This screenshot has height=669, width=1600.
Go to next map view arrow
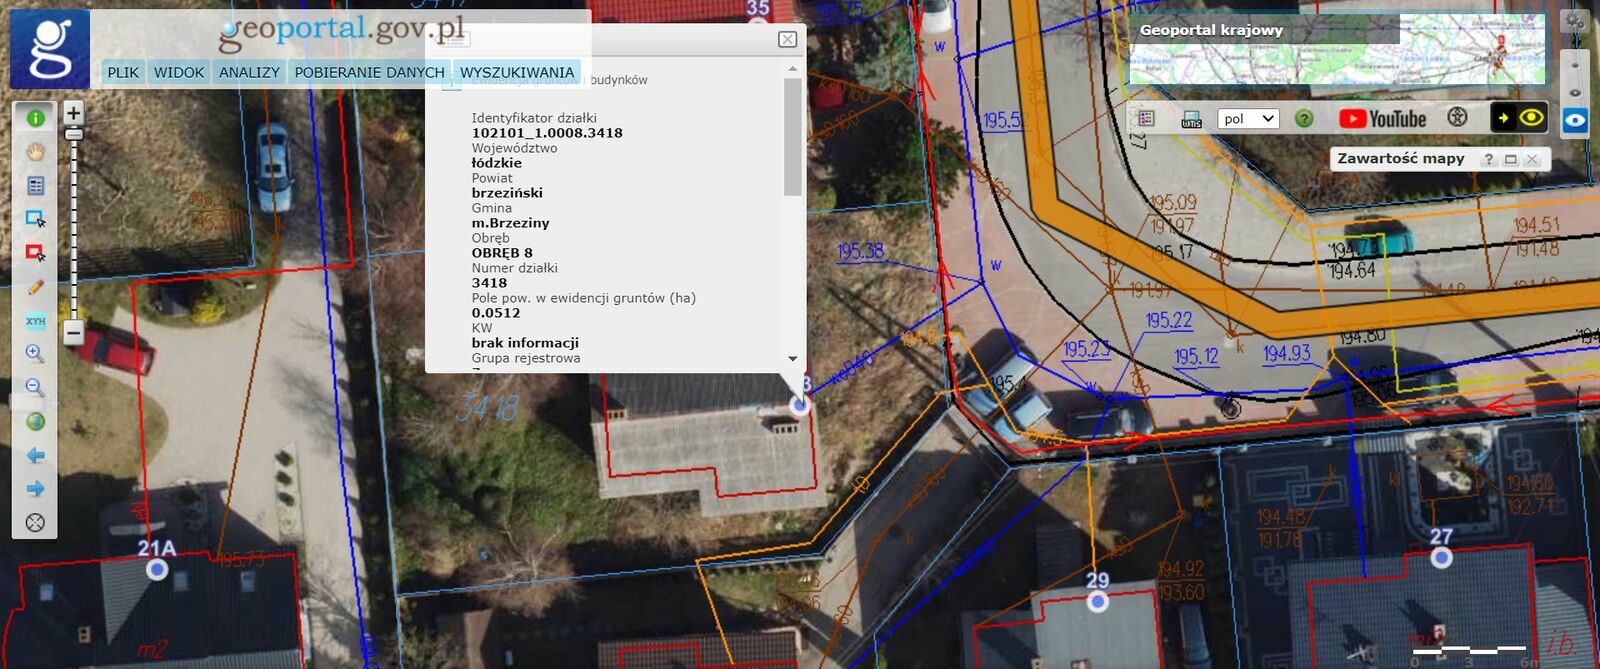pos(36,489)
